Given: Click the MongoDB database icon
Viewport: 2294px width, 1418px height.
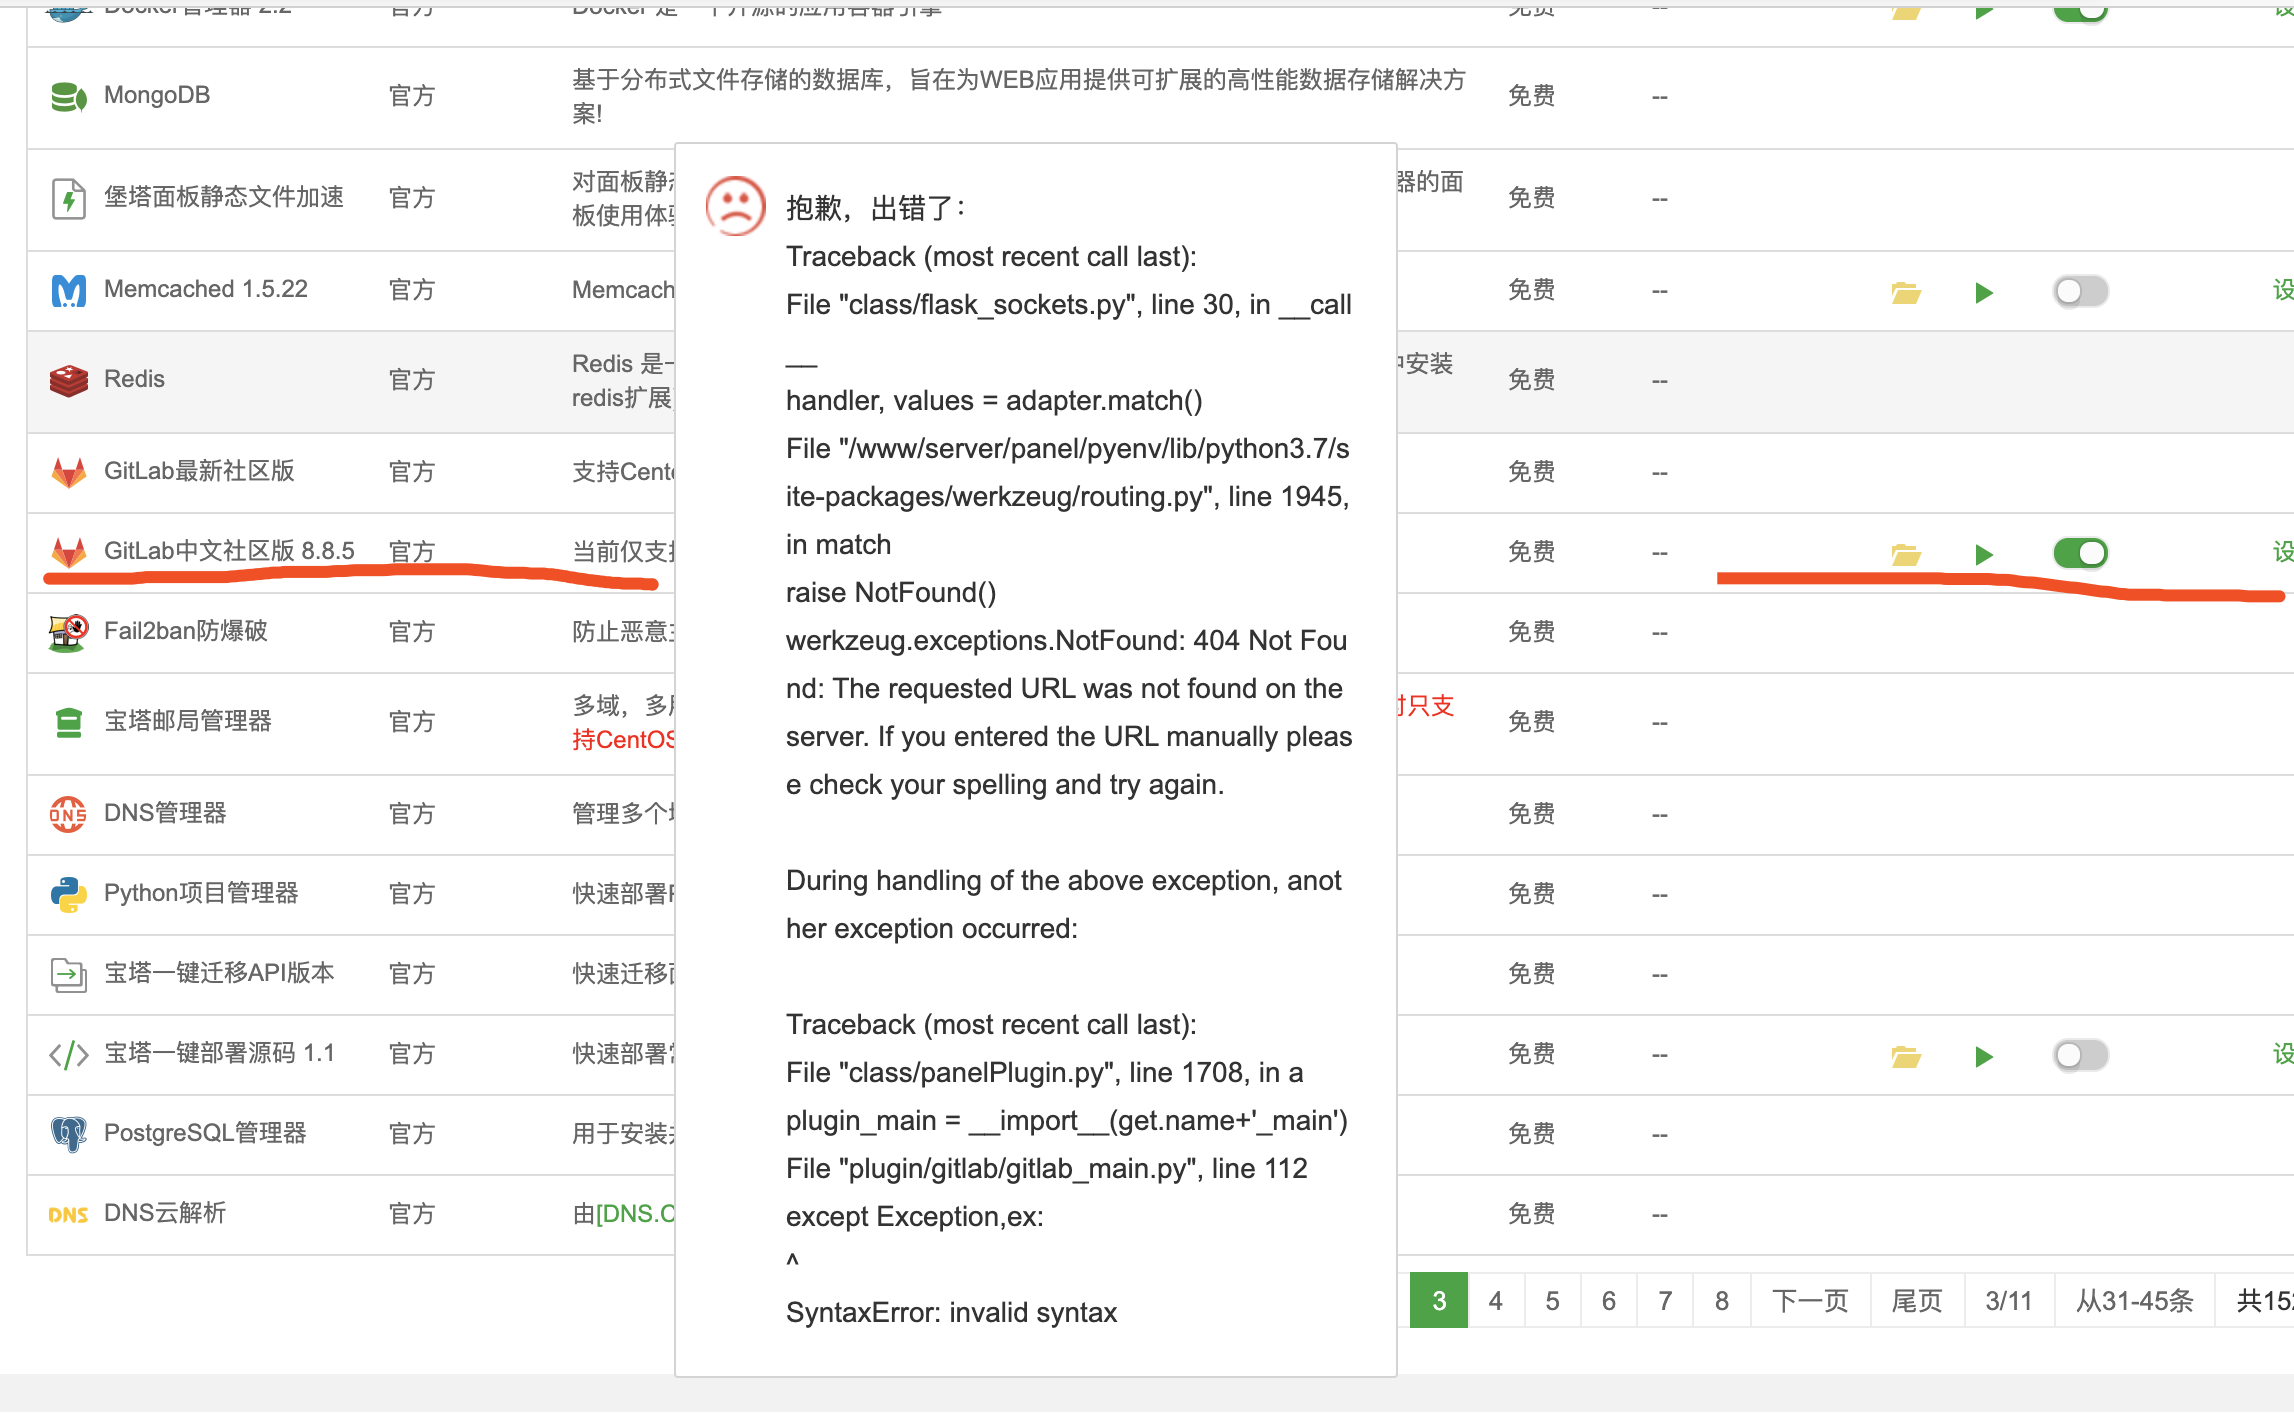Looking at the screenshot, I should (x=68, y=97).
